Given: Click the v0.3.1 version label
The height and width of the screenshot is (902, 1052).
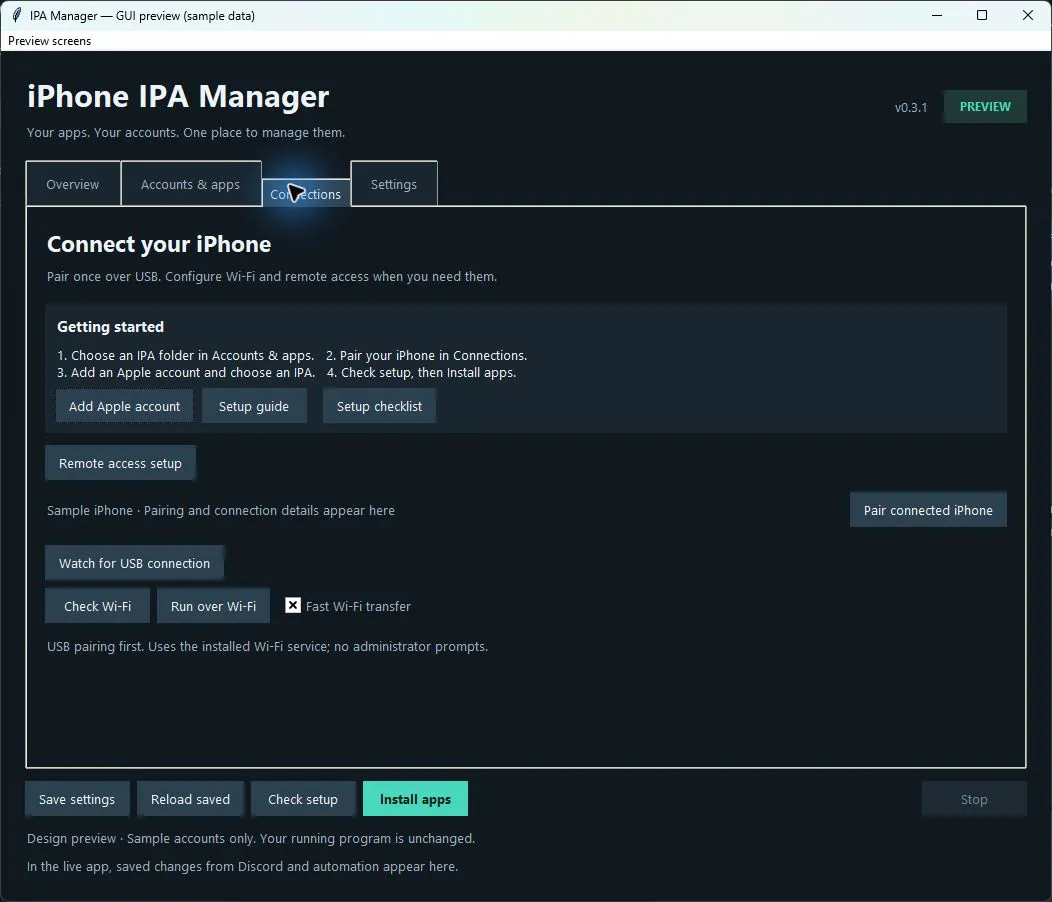Looking at the screenshot, I should pos(911,107).
